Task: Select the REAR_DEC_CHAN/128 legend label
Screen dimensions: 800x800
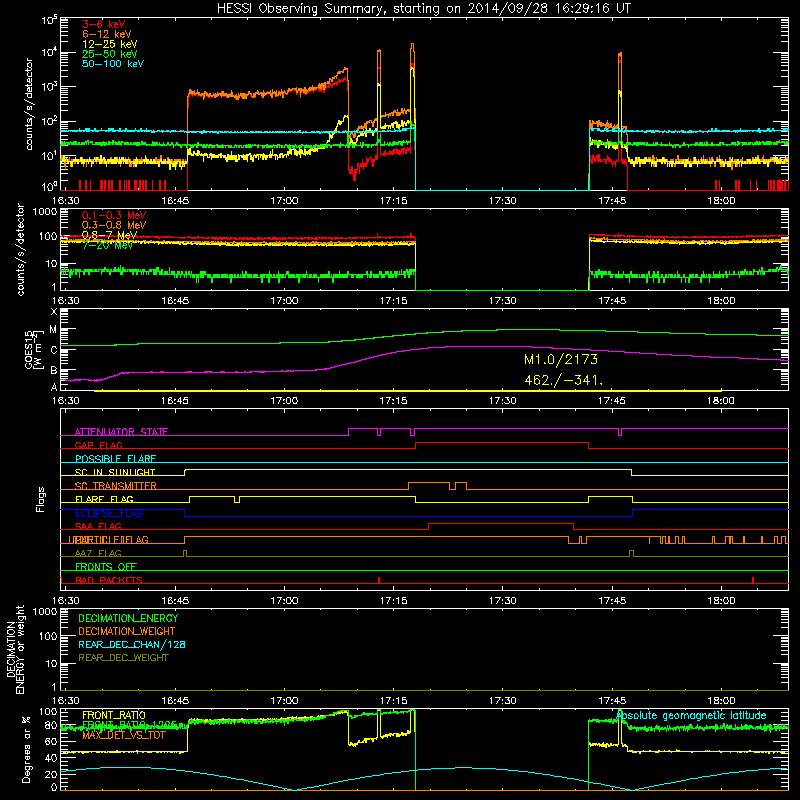Action: [132, 644]
